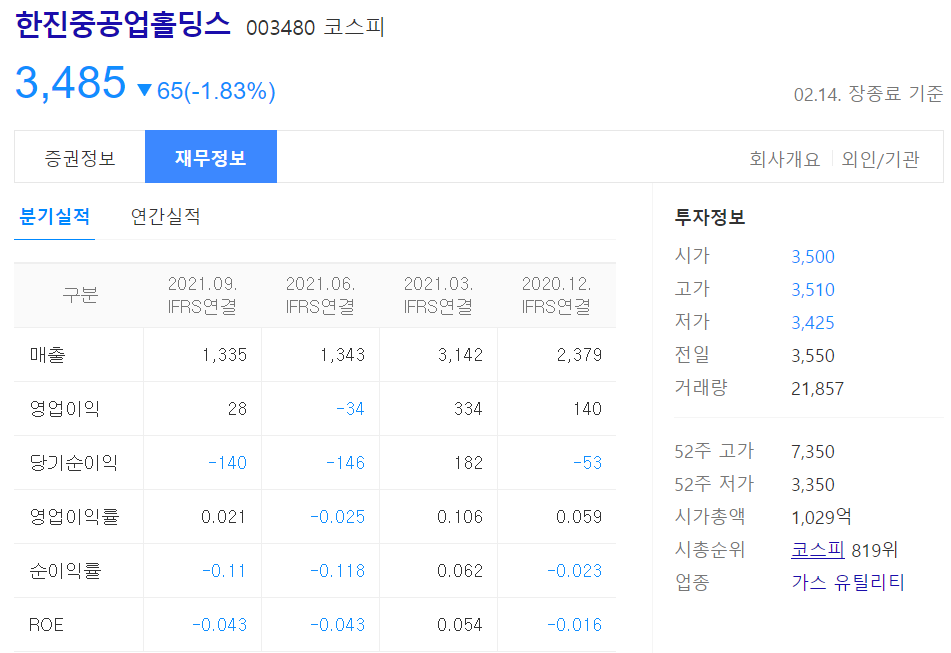Click the current price 3,485
951x653 pixels.
[70, 82]
